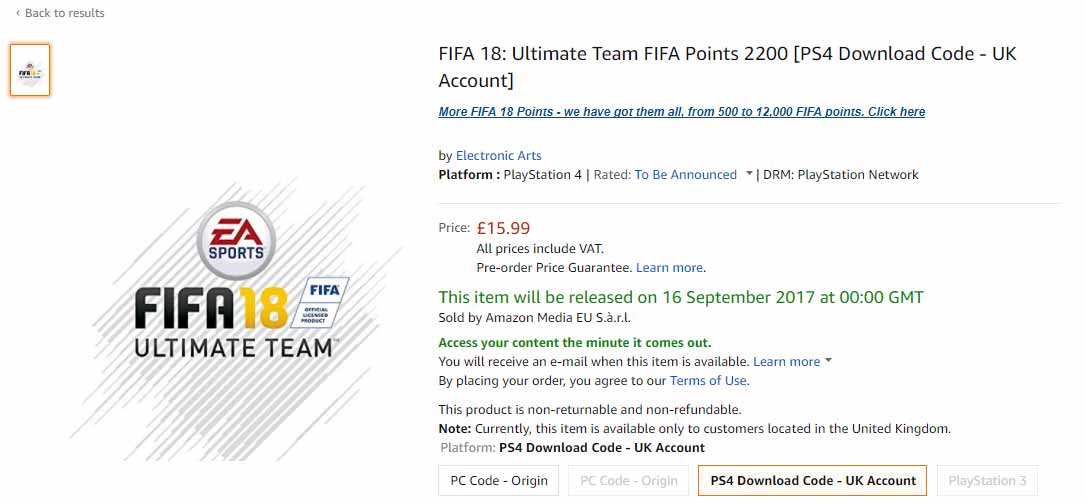This screenshot has height=503, width=1086.
Task: Click the FIFA official licensed product badge
Action: (x=323, y=302)
